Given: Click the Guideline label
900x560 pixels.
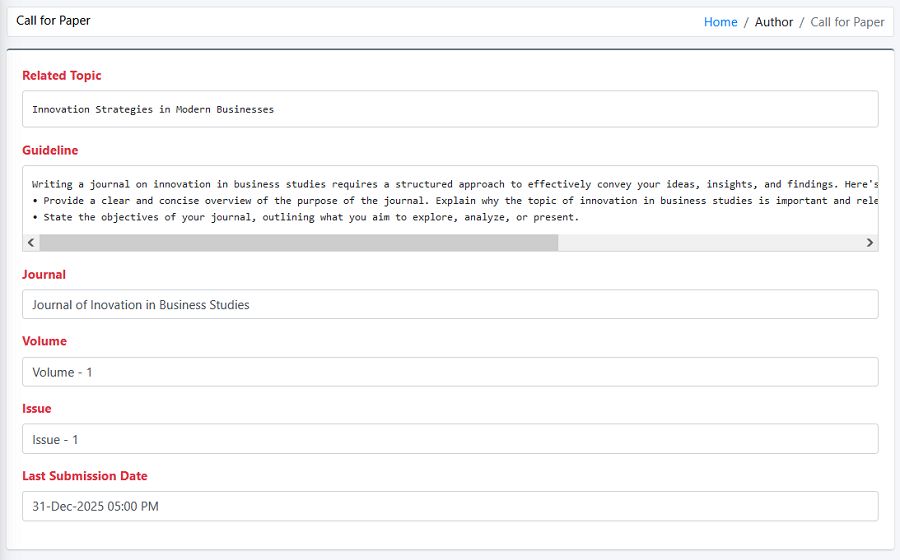Looking at the screenshot, I should (50, 151).
